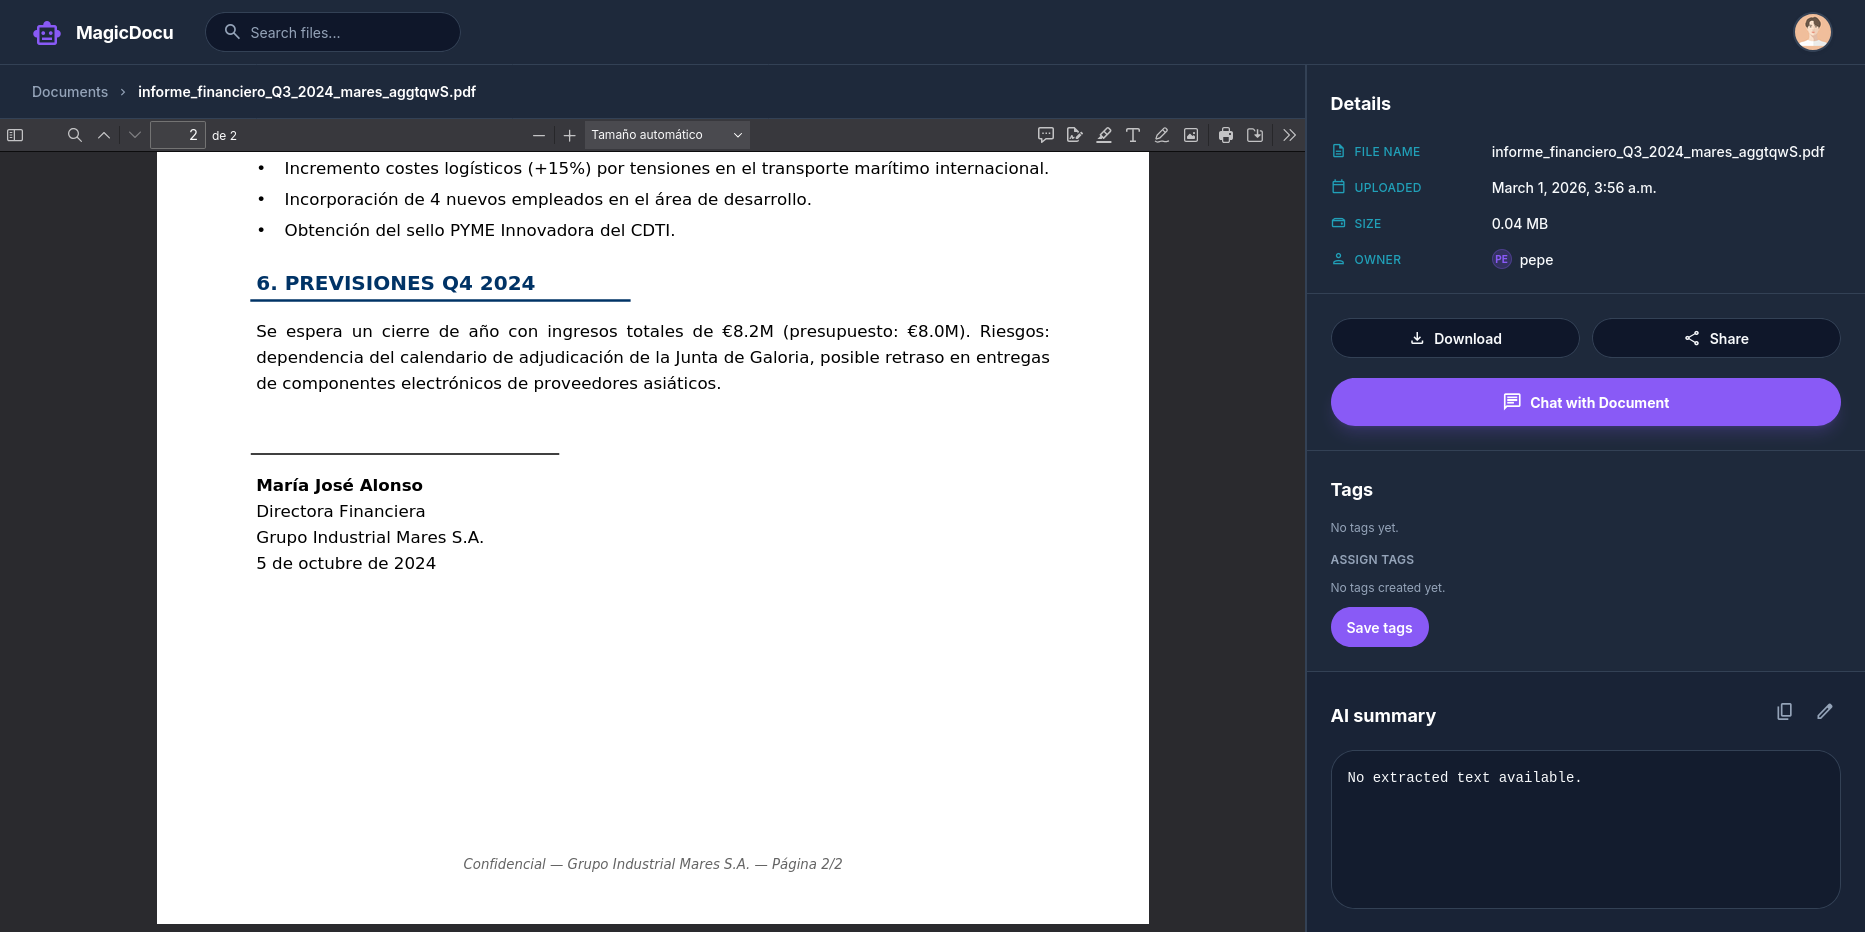1865x932 pixels.
Task: Click the date 5 de octubre de 2024
Action: (x=346, y=563)
